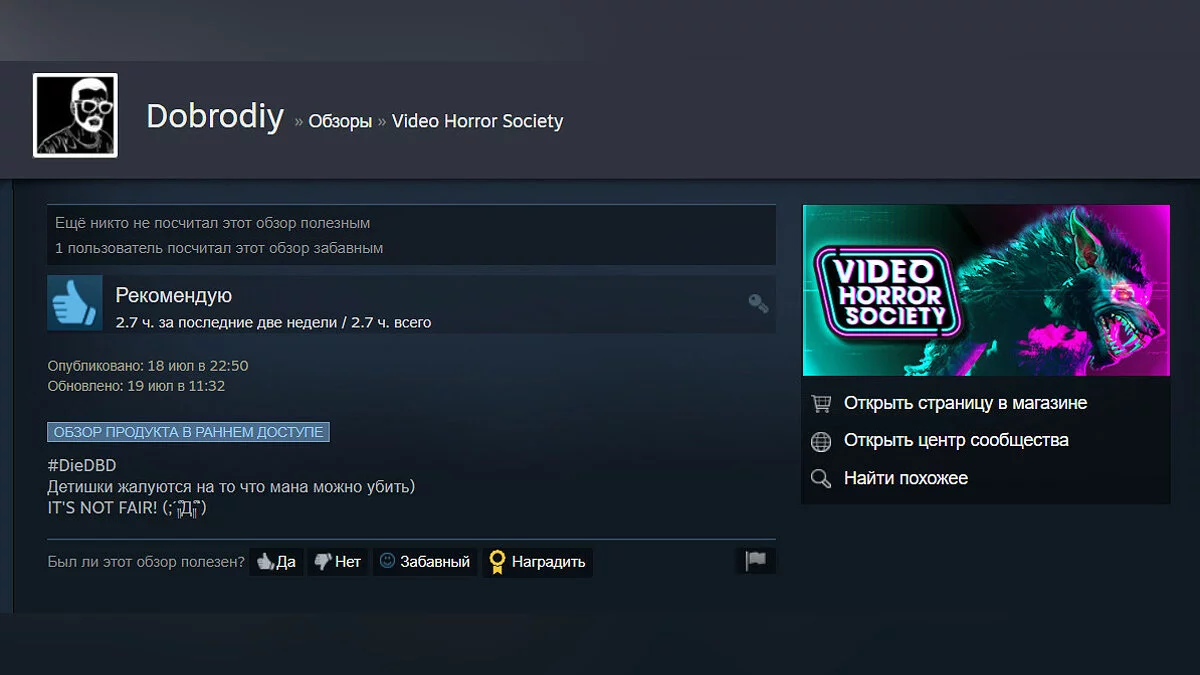Click the key icon in review header

pyautogui.click(x=758, y=303)
